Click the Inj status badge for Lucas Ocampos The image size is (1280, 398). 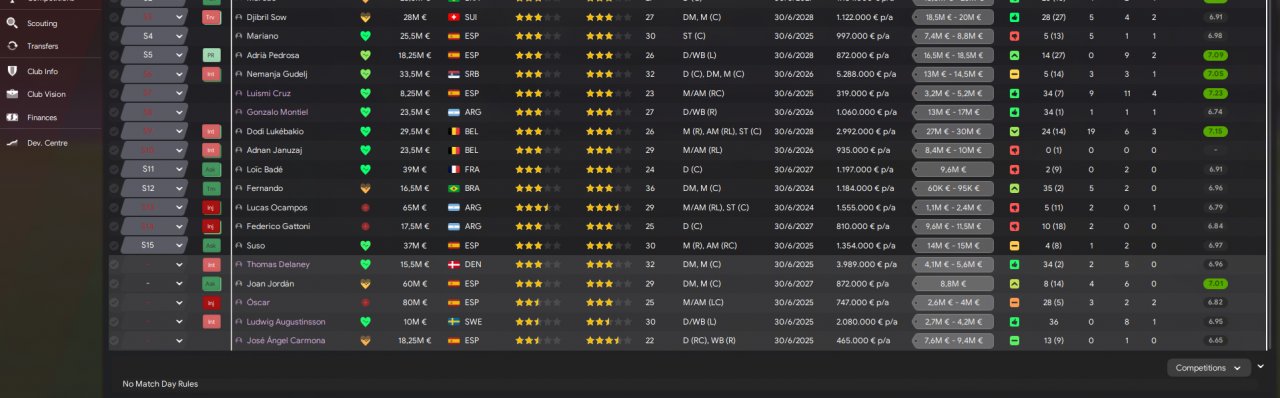click(211, 207)
